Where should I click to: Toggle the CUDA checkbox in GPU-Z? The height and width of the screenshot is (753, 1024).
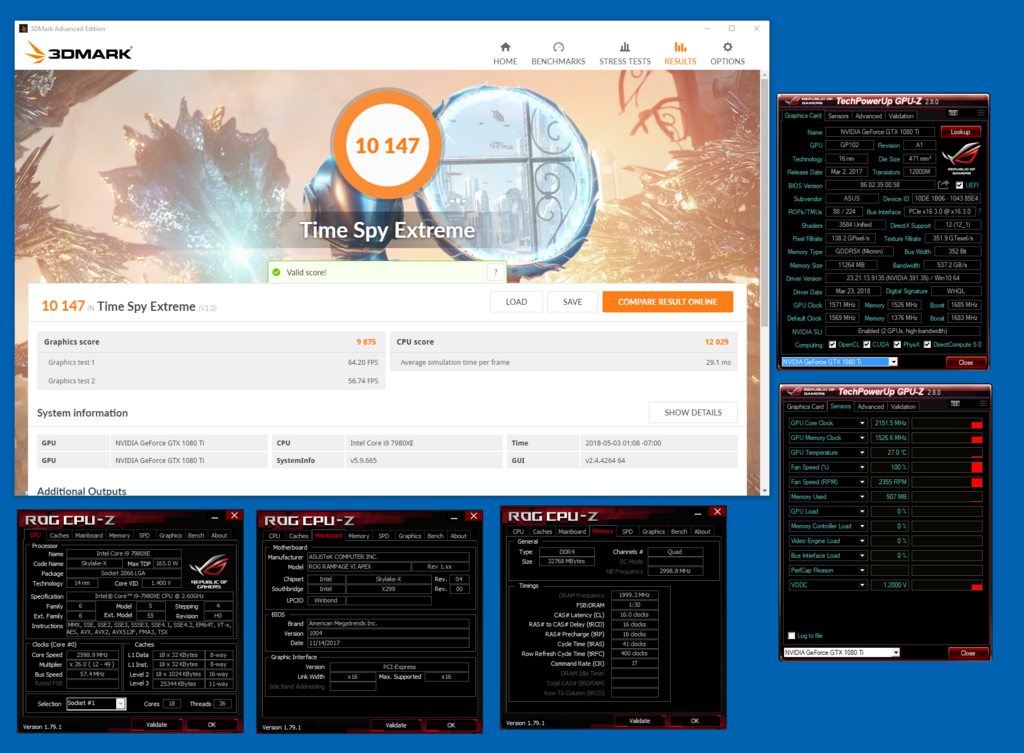point(867,345)
